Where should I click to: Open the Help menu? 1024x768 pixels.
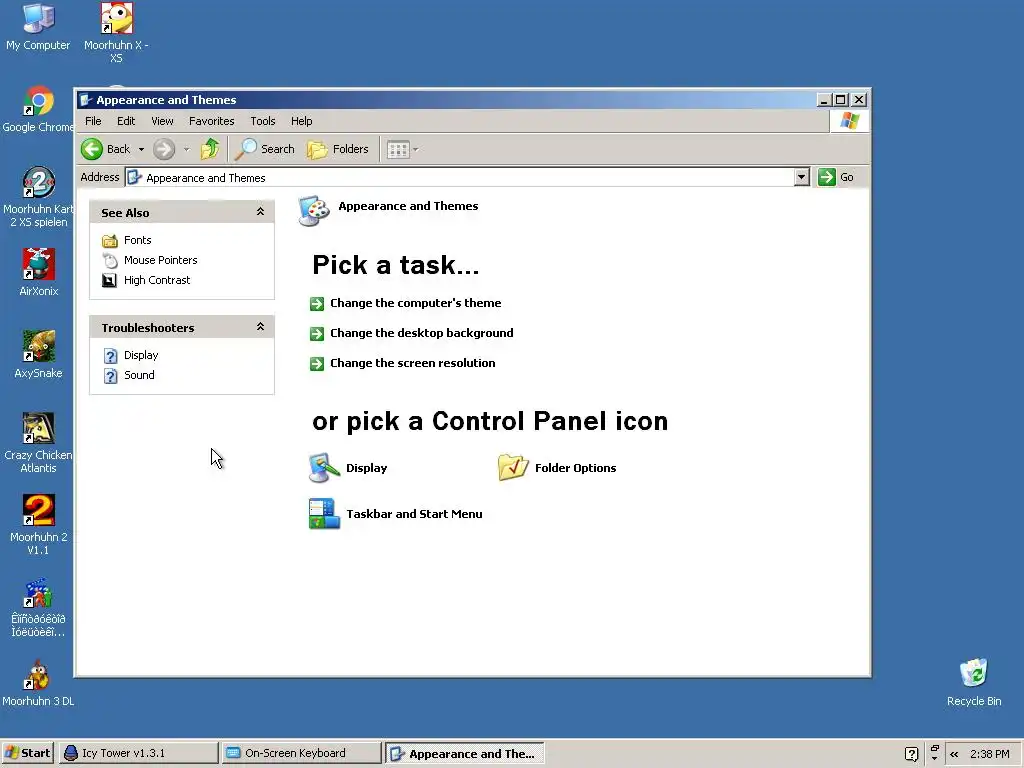click(302, 121)
